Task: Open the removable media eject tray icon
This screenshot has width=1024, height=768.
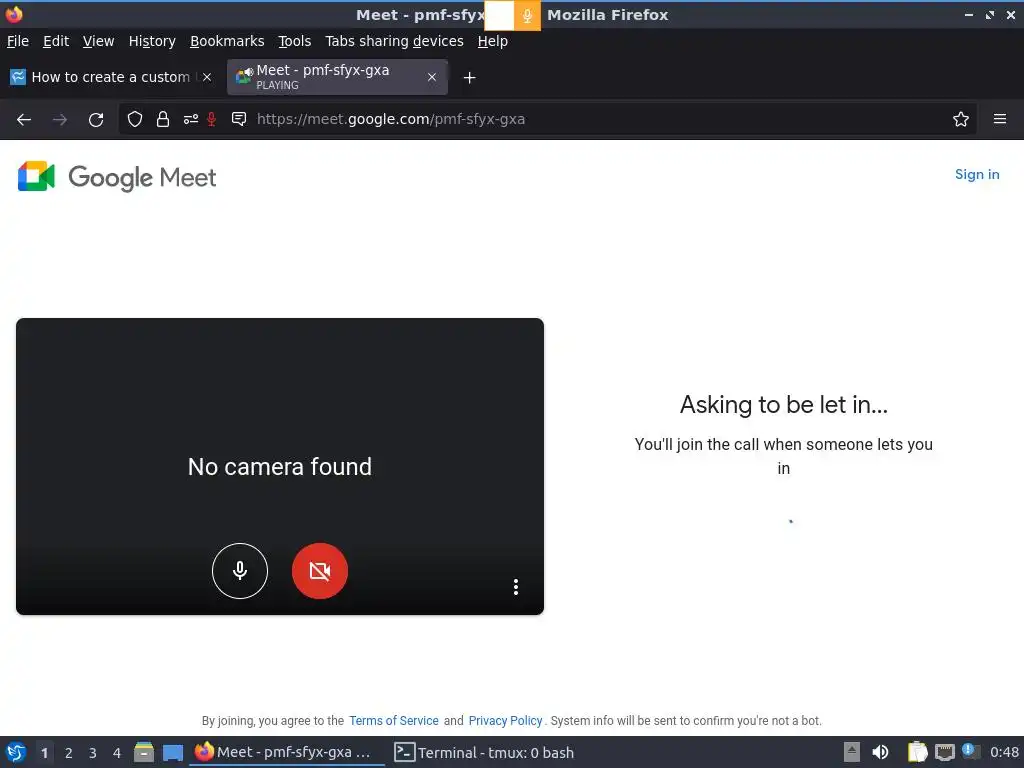Action: pyautogui.click(x=852, y=752)
